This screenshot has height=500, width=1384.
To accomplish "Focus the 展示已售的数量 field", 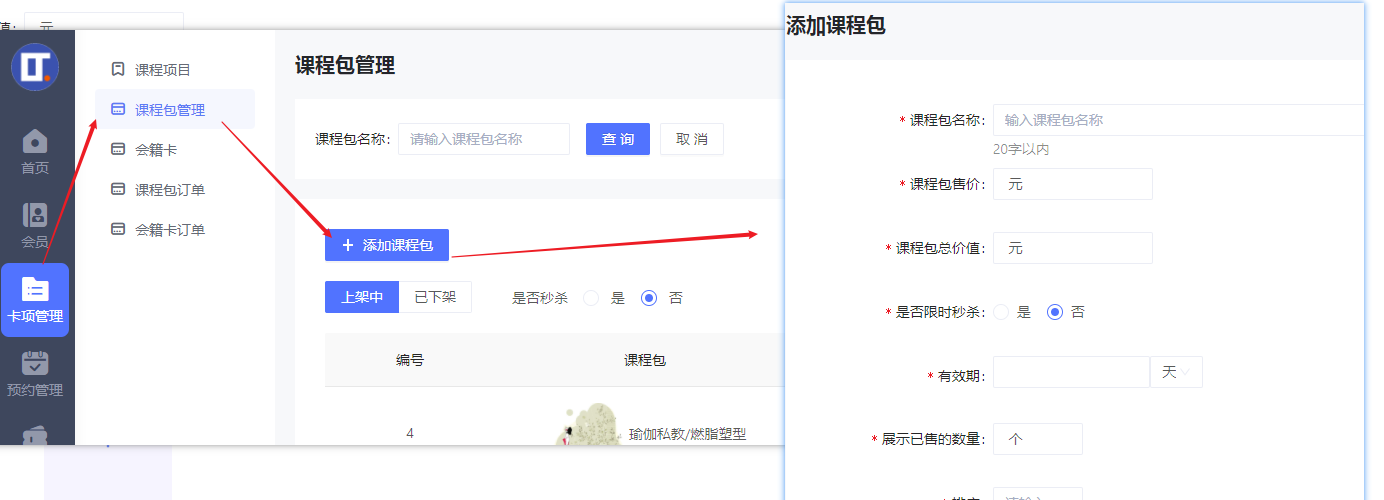I will click(x=1038, y=439).
